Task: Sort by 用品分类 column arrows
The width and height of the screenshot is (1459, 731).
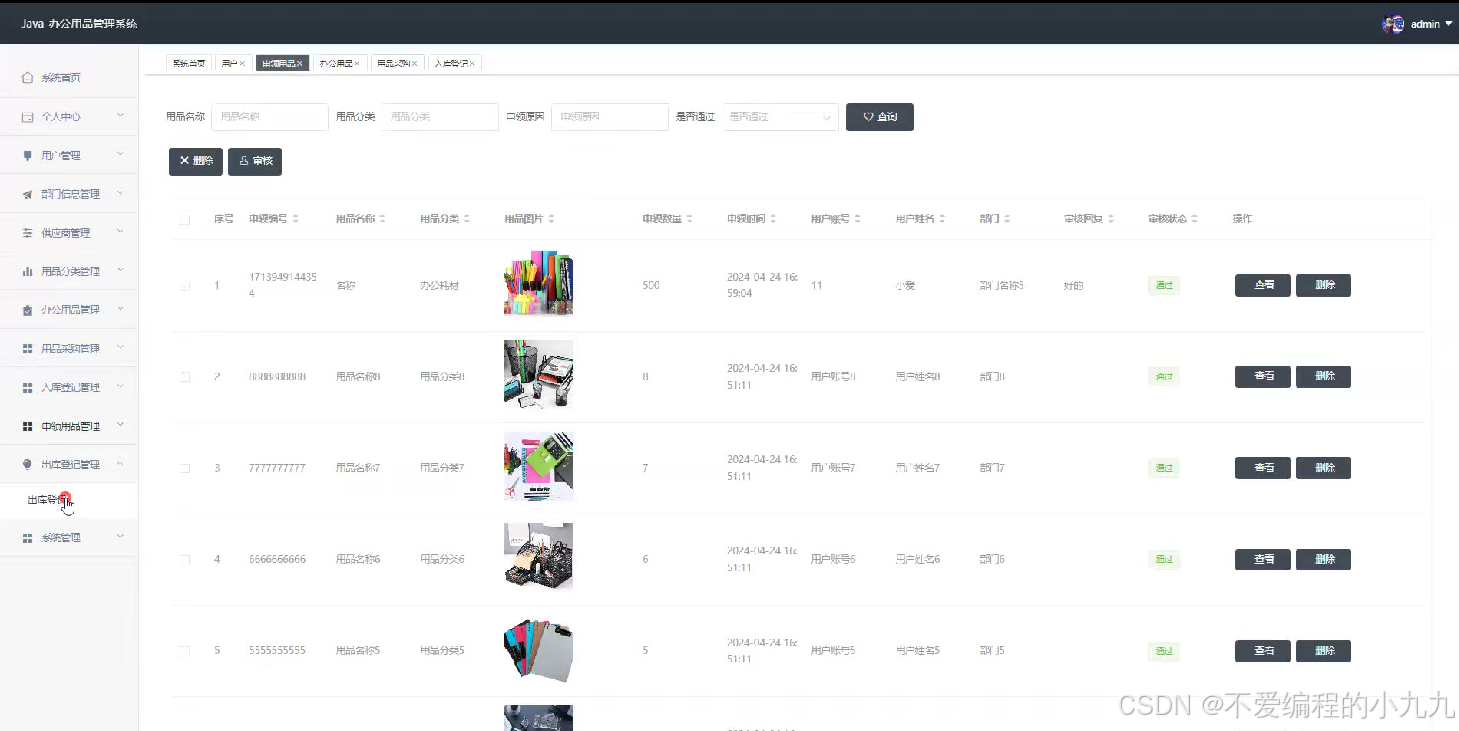Action: pyautogui.click(x=466, y=219)
